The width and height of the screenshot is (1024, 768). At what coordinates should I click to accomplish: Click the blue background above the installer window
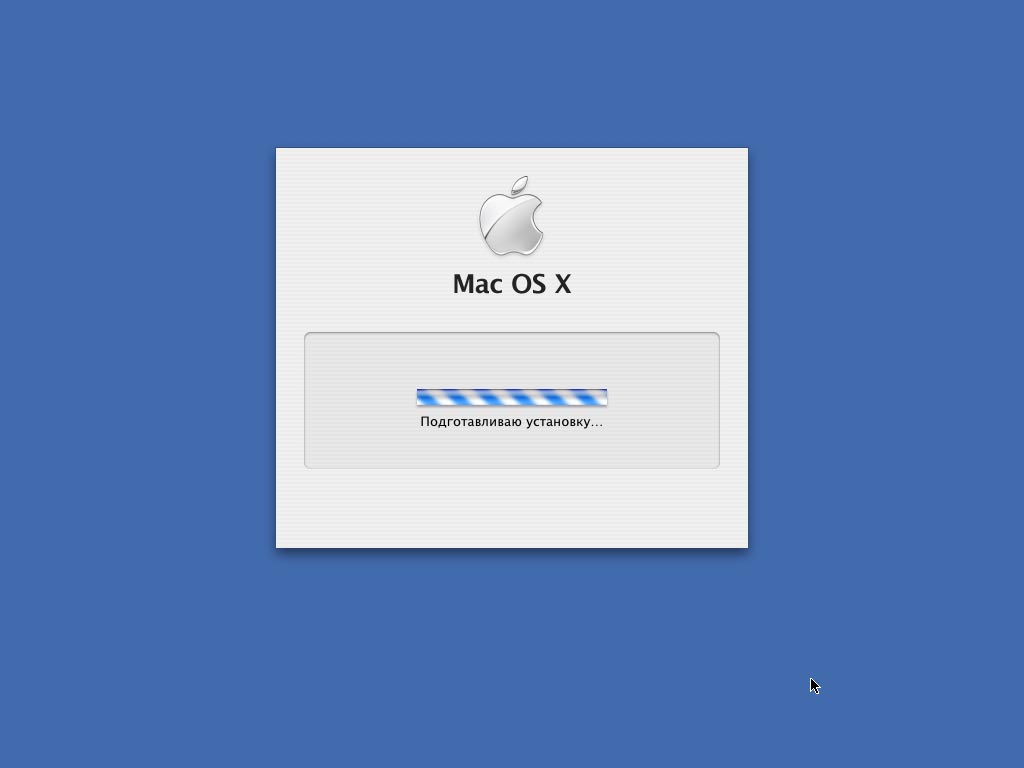[x=512, y=72]
